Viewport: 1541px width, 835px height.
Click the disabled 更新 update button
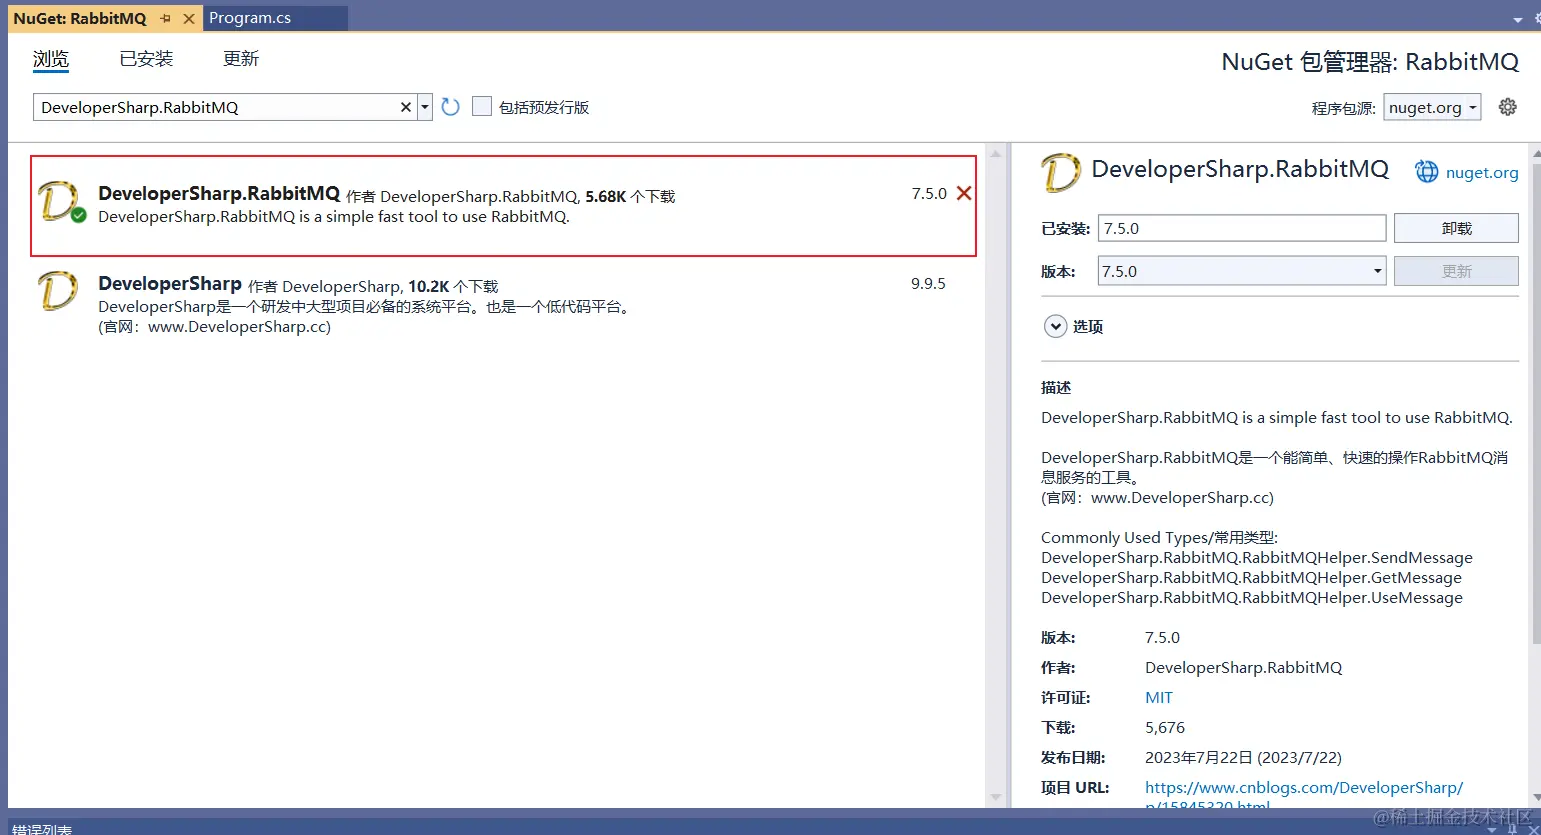click(1456, 271)
